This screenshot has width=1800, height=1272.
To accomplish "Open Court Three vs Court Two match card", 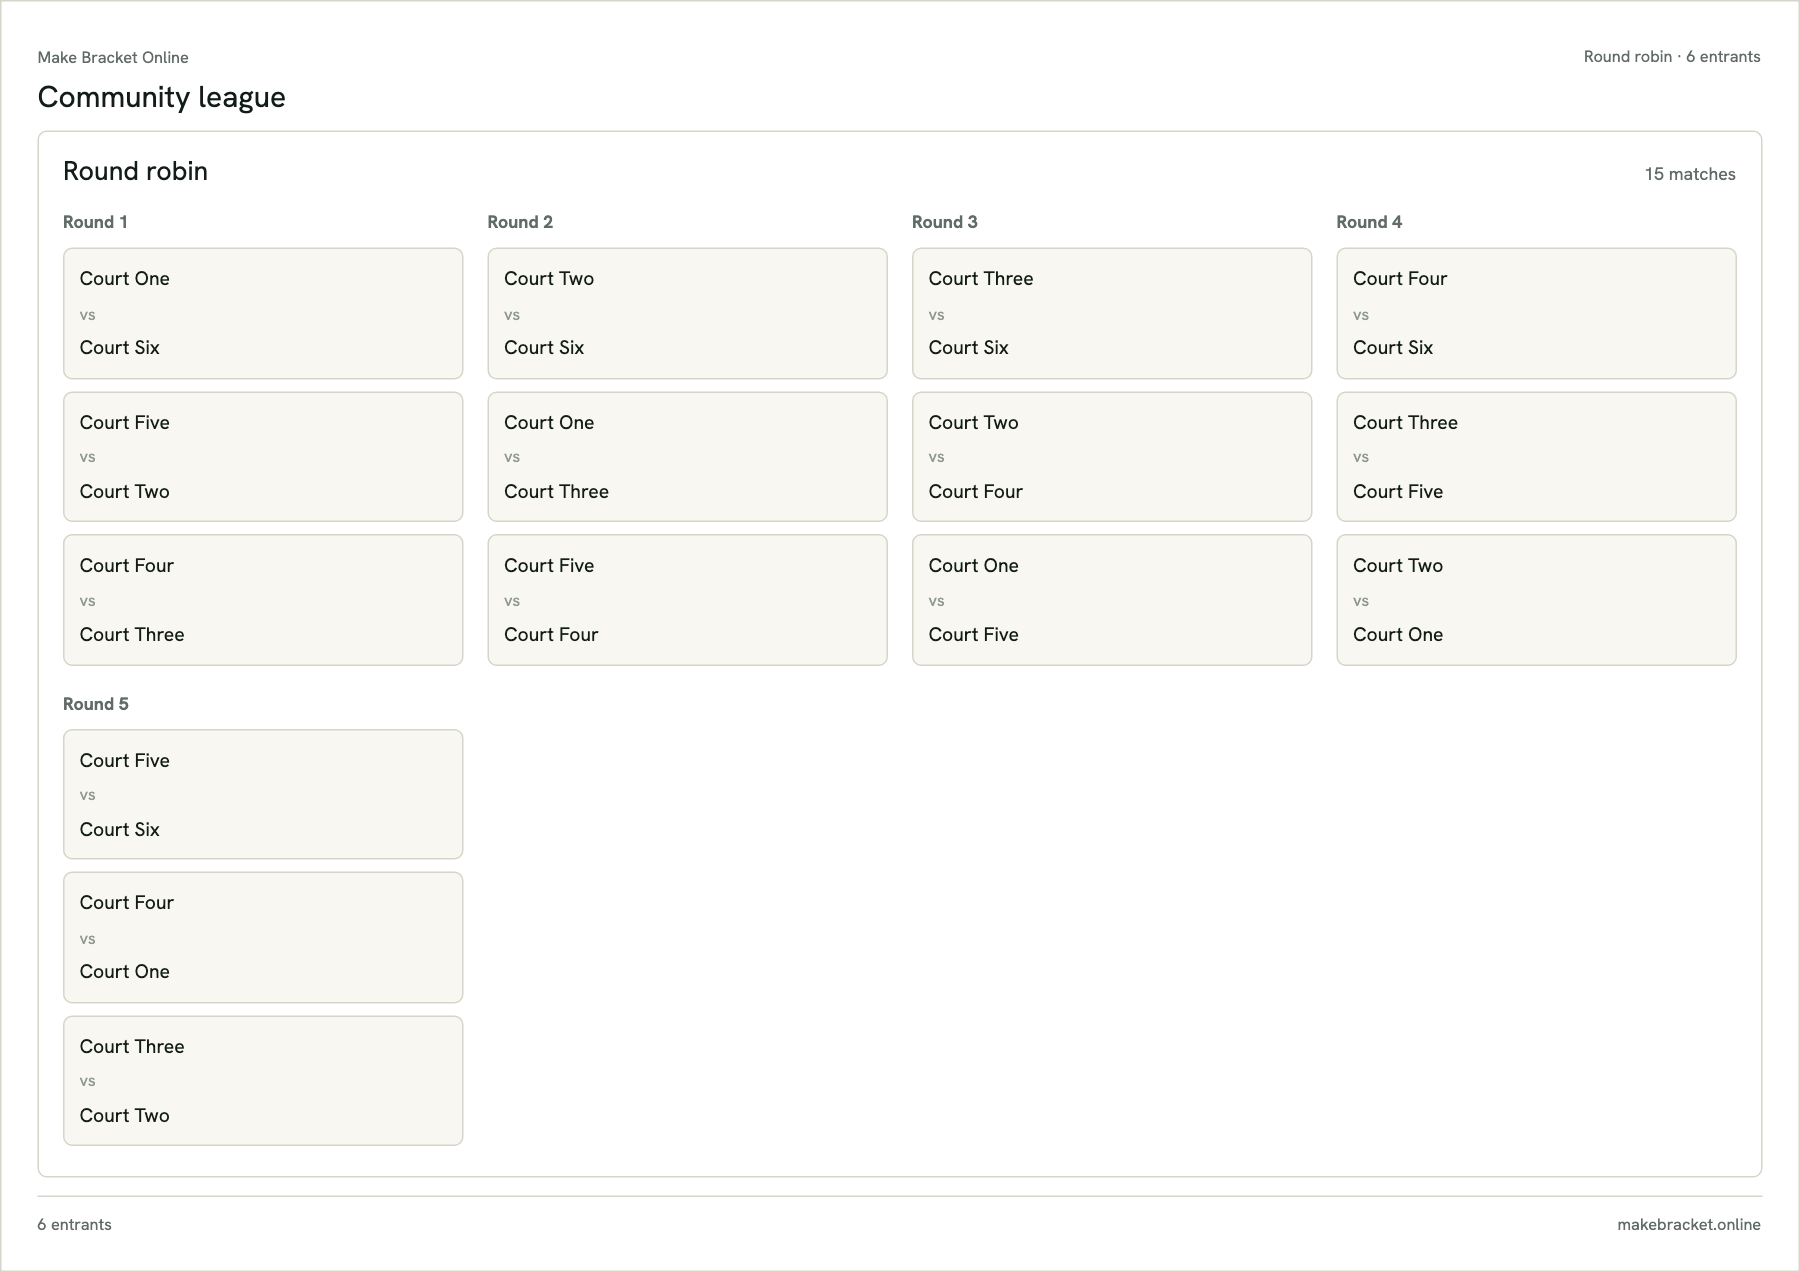I will (263, 1081).
